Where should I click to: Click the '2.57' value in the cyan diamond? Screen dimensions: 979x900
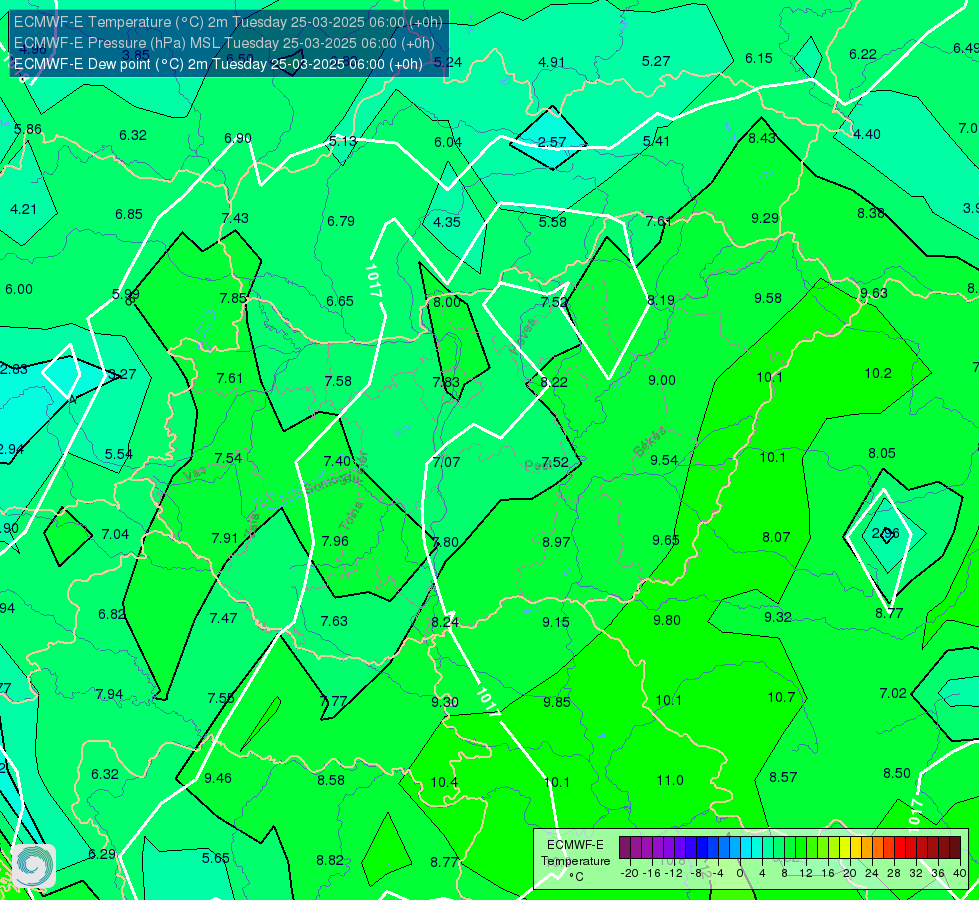tap(552, 142)
